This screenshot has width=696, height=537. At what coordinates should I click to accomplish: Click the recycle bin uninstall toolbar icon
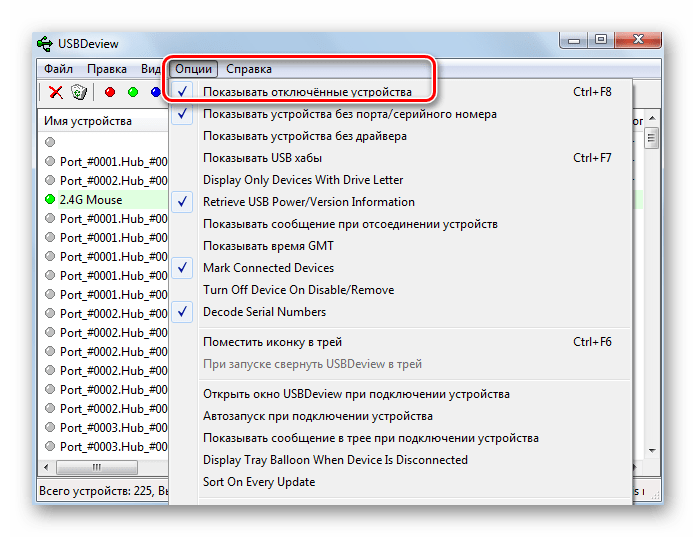pyautogui.click(x=79, y=92)
